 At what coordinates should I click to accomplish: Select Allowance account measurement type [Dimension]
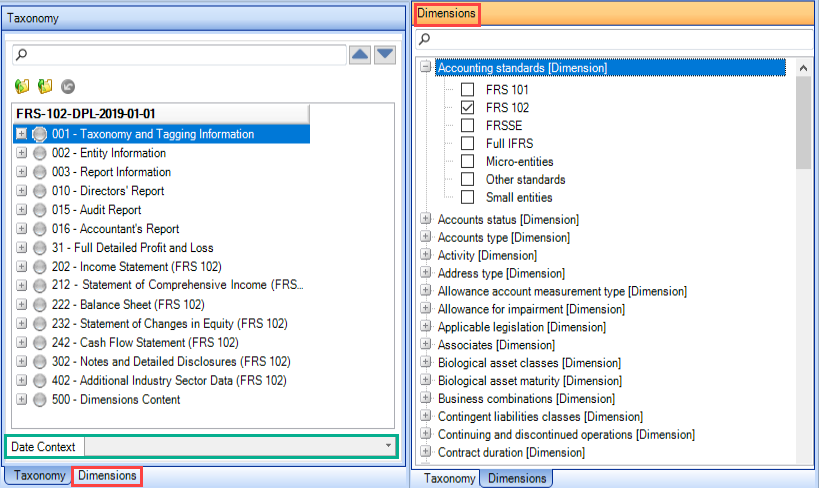563,292
